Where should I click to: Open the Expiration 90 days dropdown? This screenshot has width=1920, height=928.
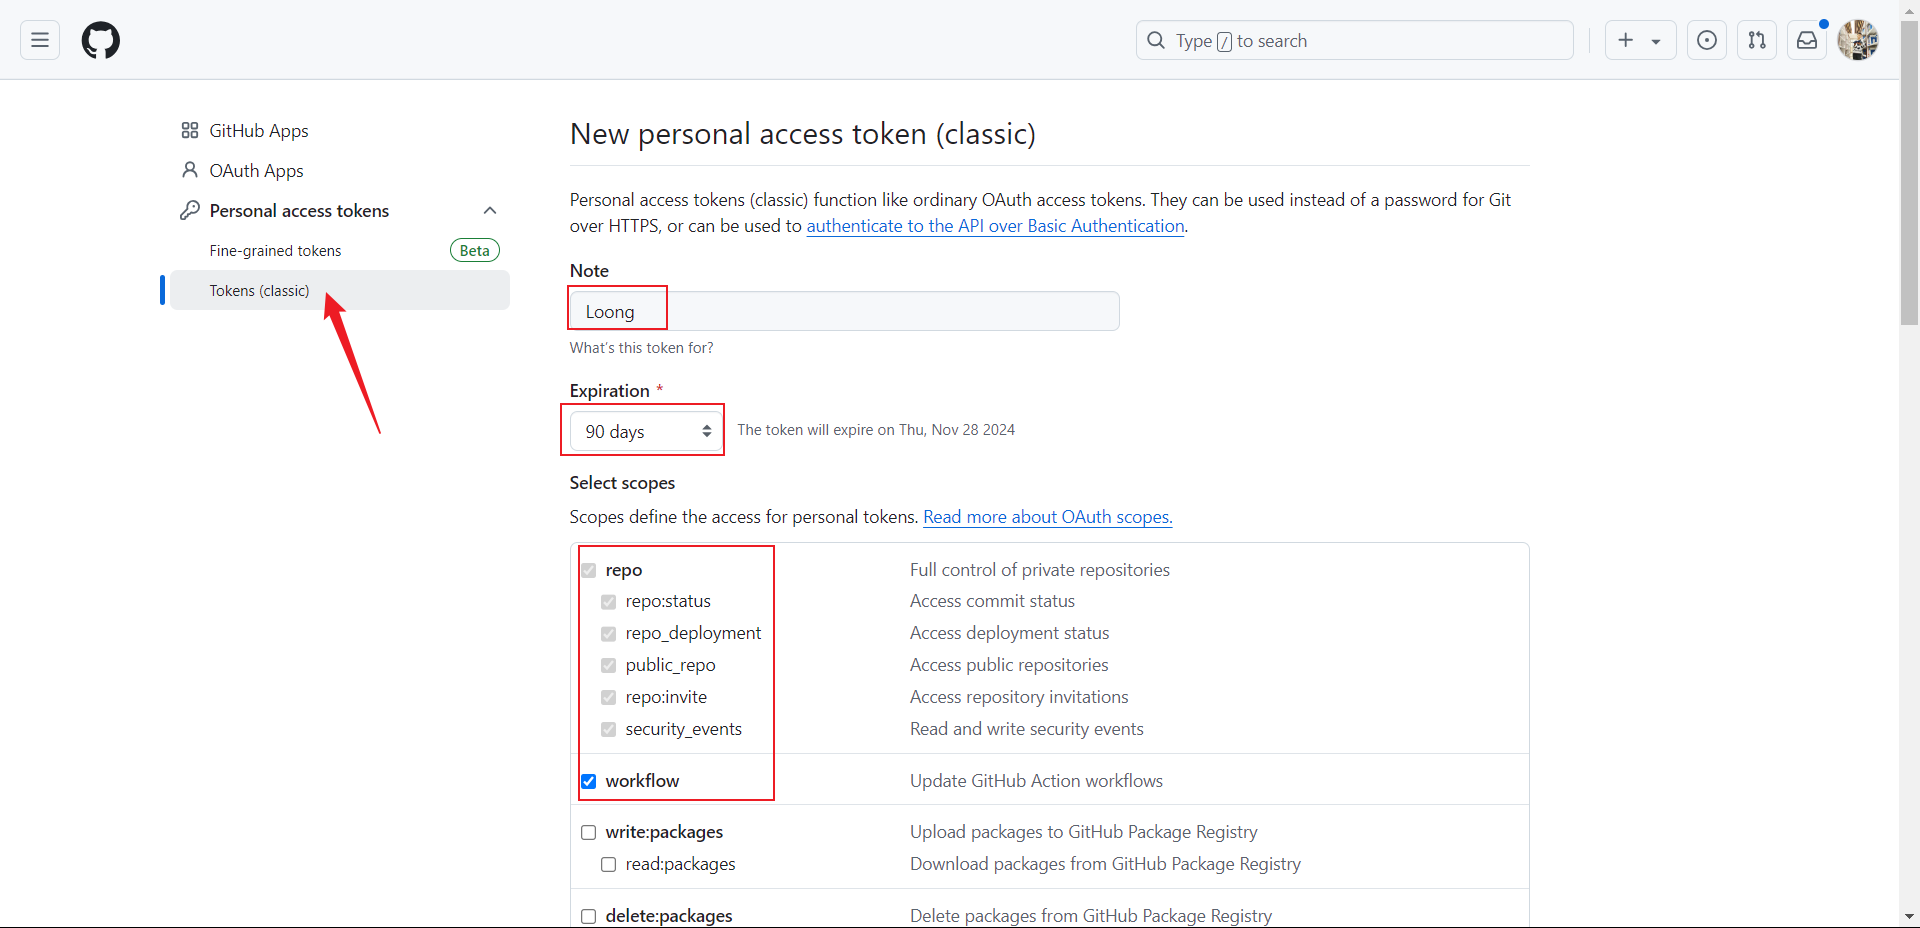pyautogui.click(x=645, y=431)
